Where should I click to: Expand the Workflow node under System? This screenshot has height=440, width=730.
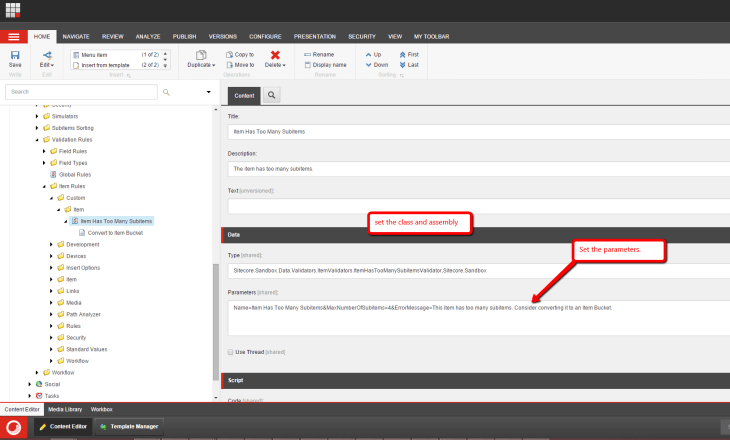pos(37,372)
